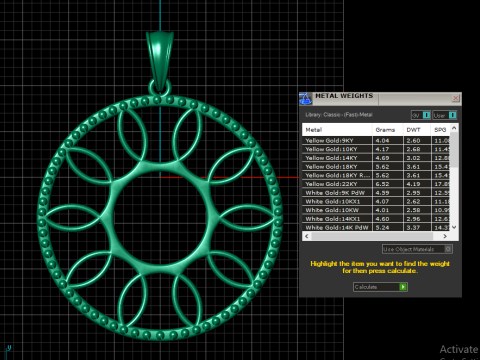
Task: Select White Gold:10KW row
Action: [376, 210]
